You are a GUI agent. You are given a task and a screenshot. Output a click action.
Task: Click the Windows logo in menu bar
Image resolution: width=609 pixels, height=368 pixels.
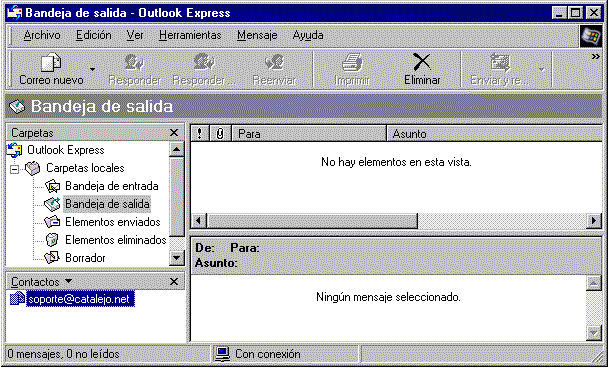coord(590,36)
